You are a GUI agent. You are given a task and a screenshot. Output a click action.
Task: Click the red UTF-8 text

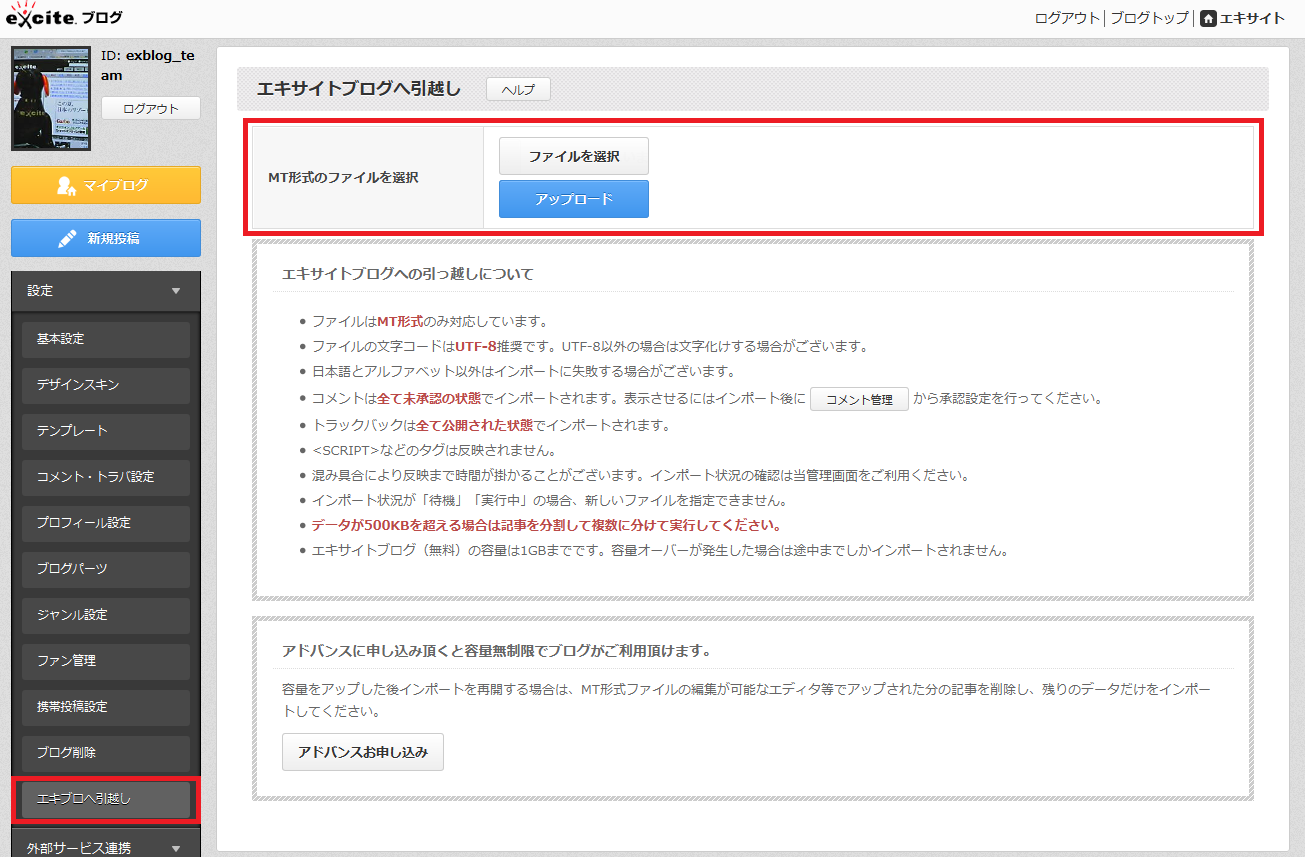coord(476,347)
